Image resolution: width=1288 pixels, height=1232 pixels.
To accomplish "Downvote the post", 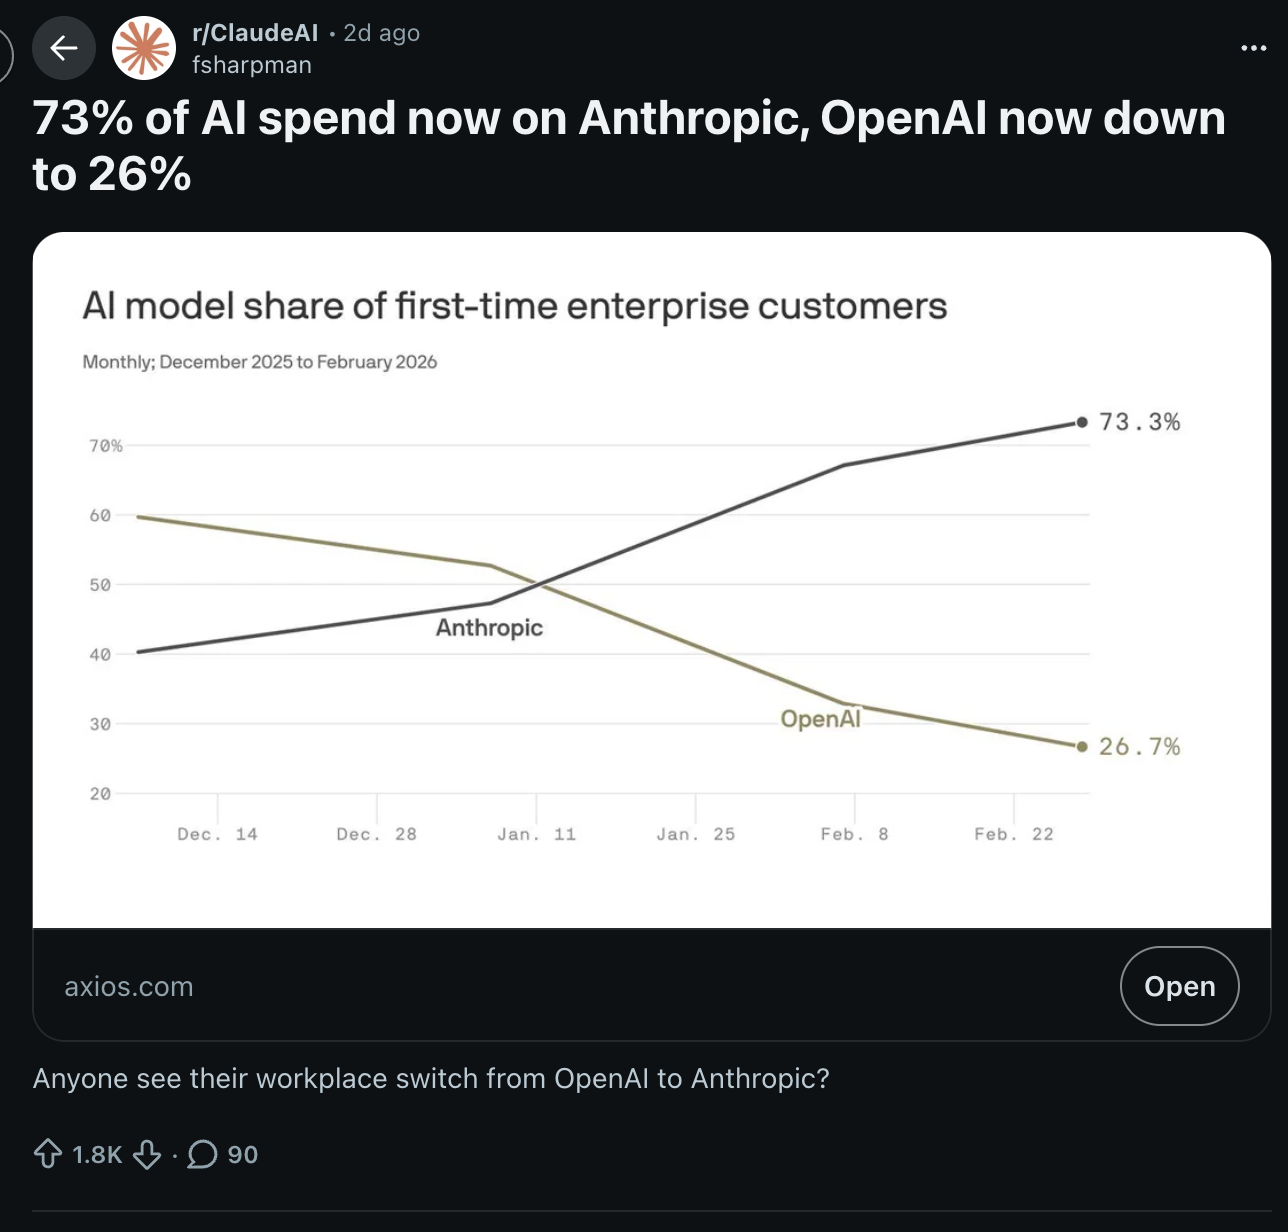I will 147,1155.
